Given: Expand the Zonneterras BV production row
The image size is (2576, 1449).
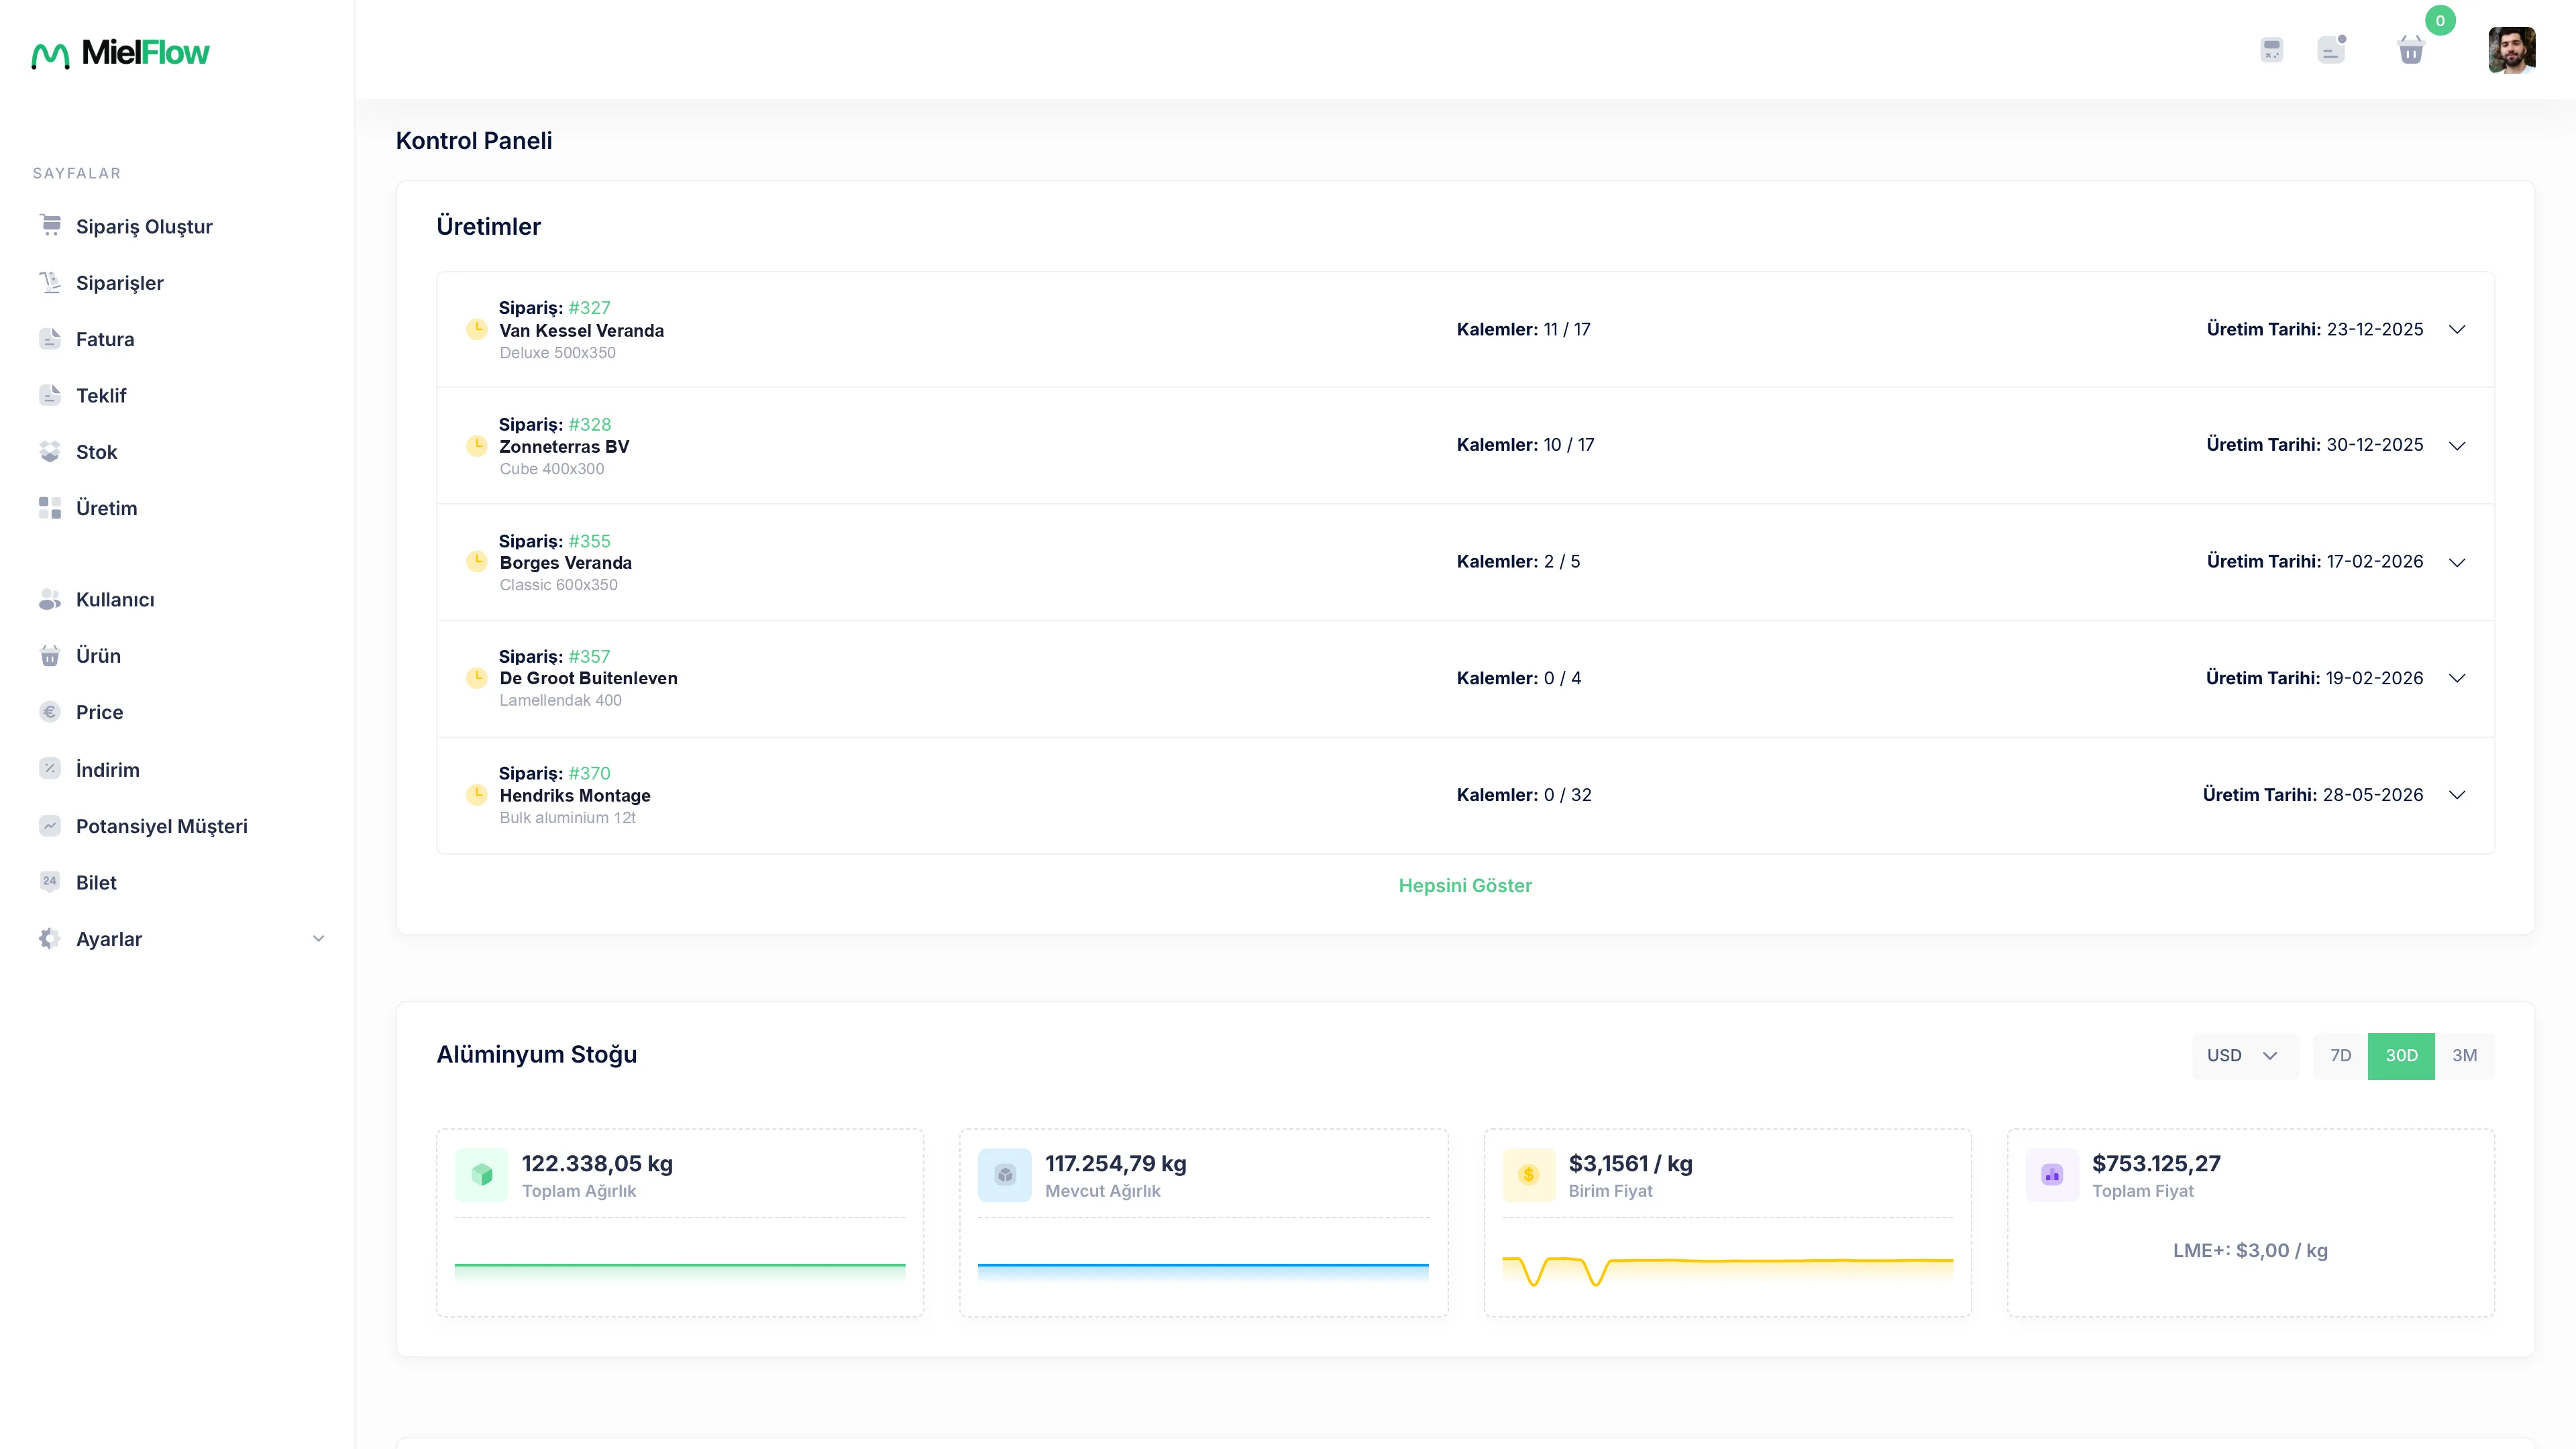Looking at the screenshot, I should point(2457,446).
